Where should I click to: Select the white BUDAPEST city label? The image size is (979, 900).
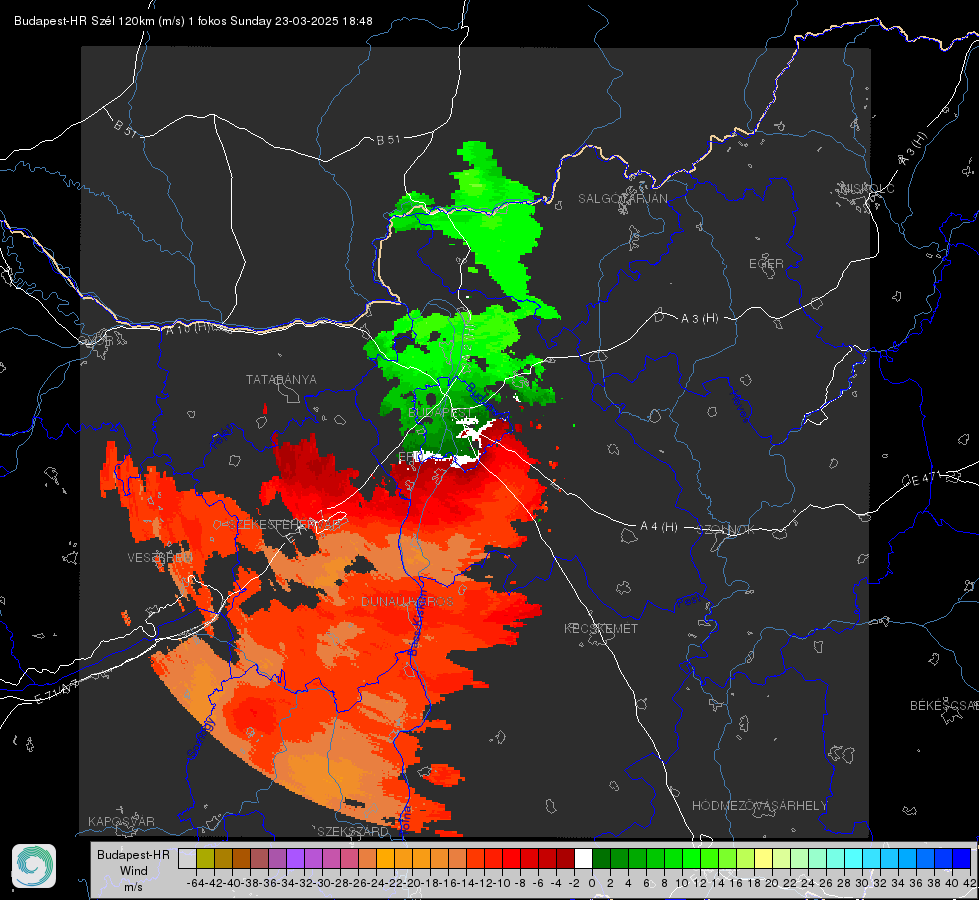441,413
